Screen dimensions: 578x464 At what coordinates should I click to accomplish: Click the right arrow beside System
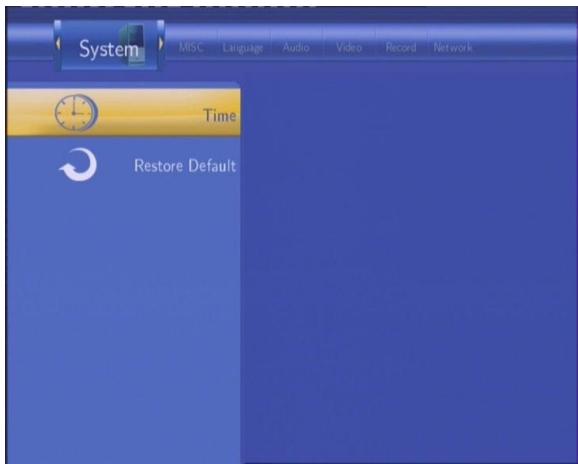(161, 43)
